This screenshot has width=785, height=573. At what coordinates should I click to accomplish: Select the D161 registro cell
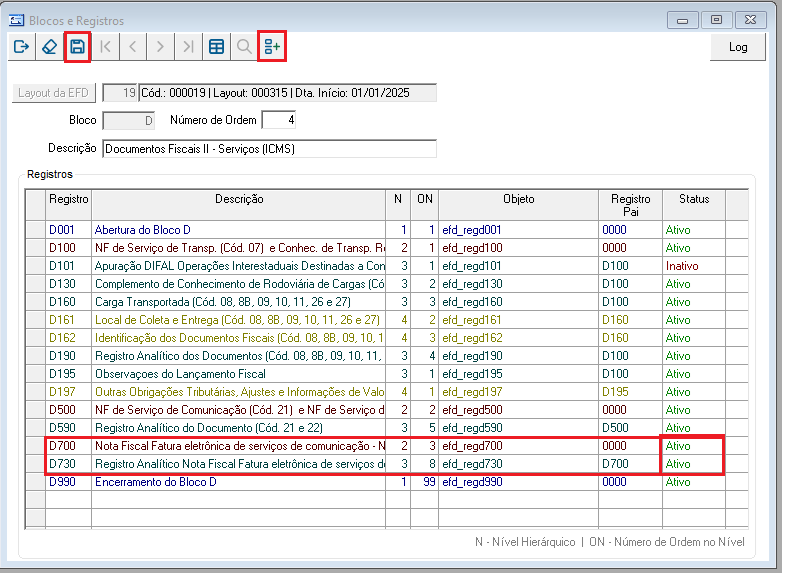tap(69, 320)
